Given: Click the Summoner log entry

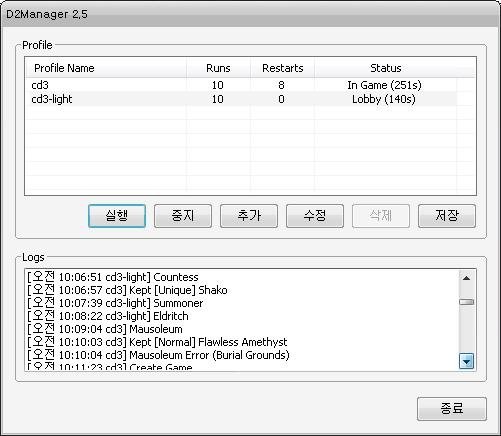Looking at the screenshot, I should tap(115, 303).
